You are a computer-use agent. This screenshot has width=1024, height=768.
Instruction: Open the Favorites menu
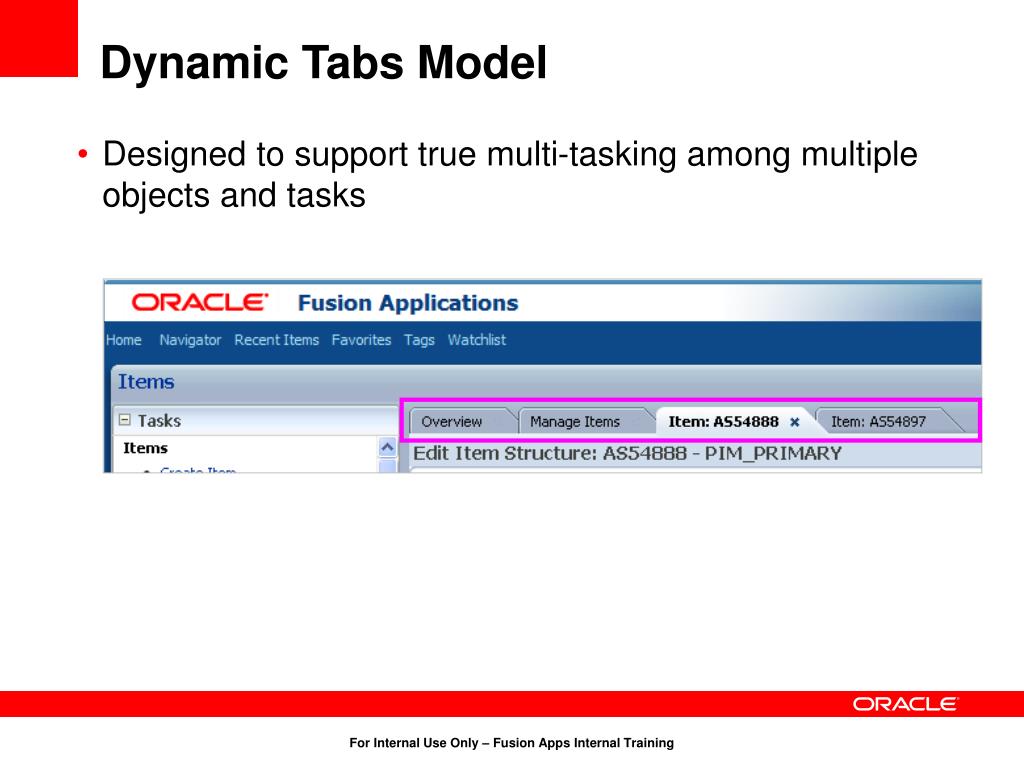point(361,340)
